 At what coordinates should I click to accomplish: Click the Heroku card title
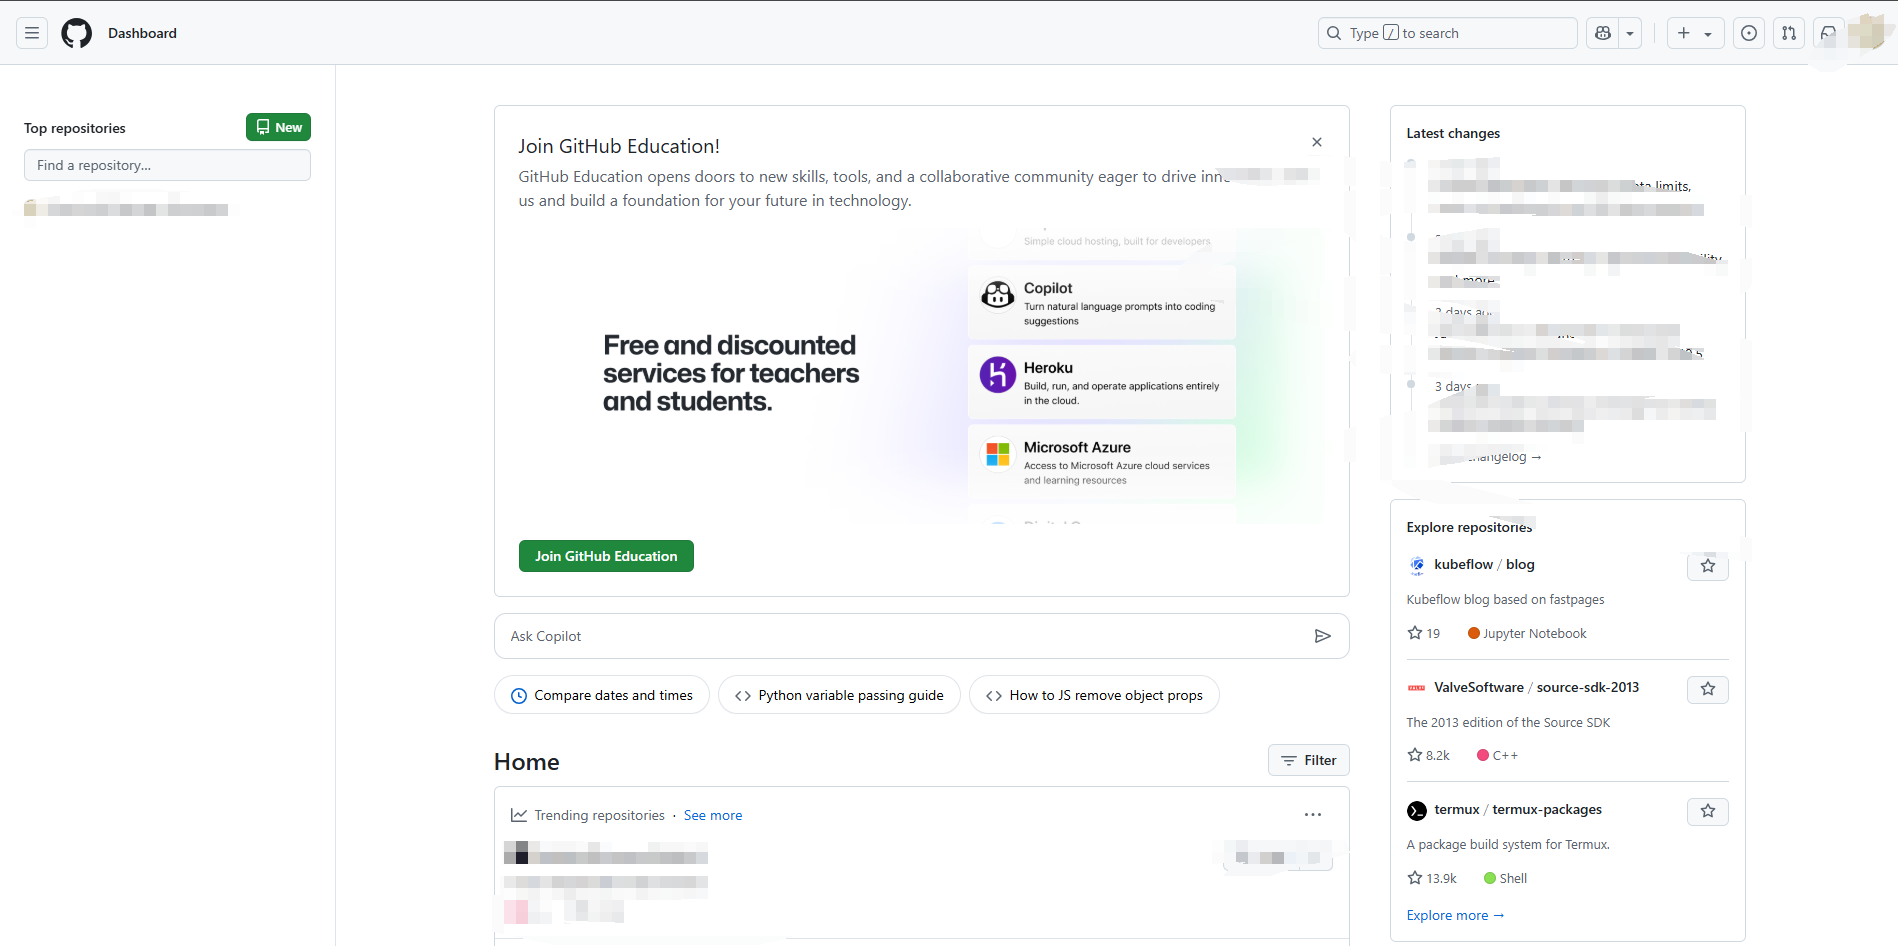click(1048, 368)
